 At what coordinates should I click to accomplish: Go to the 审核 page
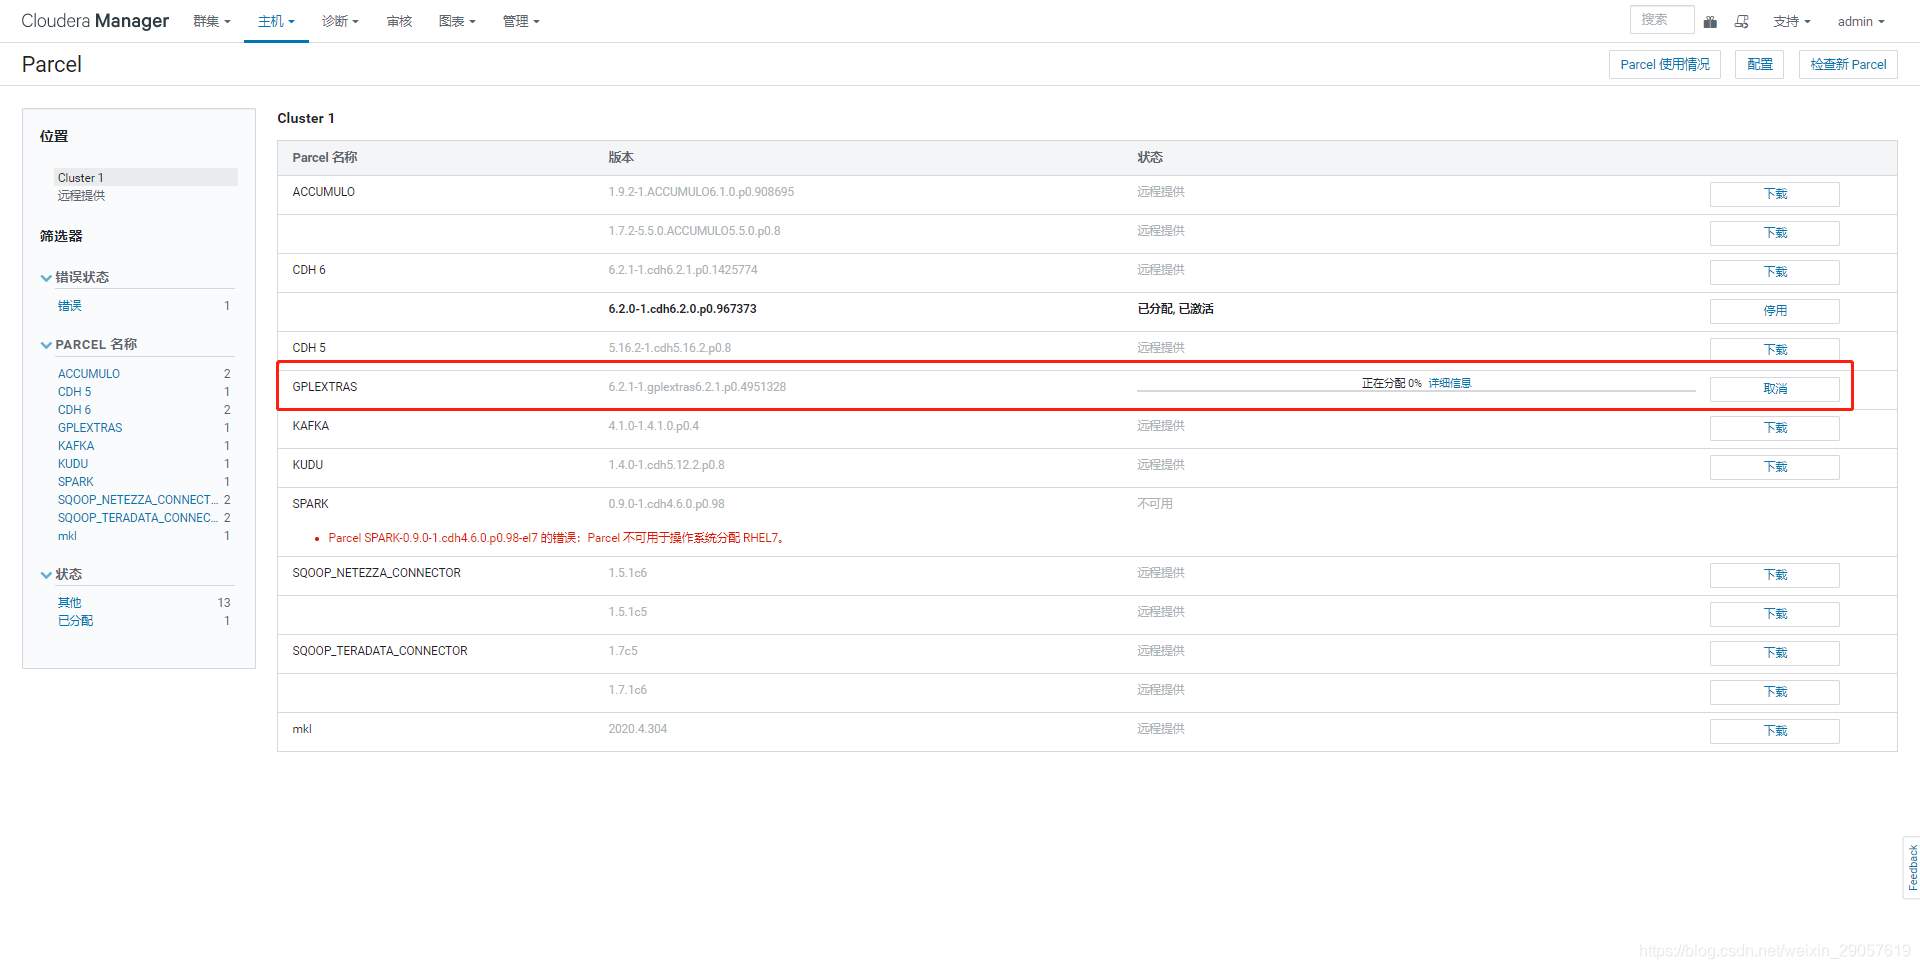click(400, 21)
